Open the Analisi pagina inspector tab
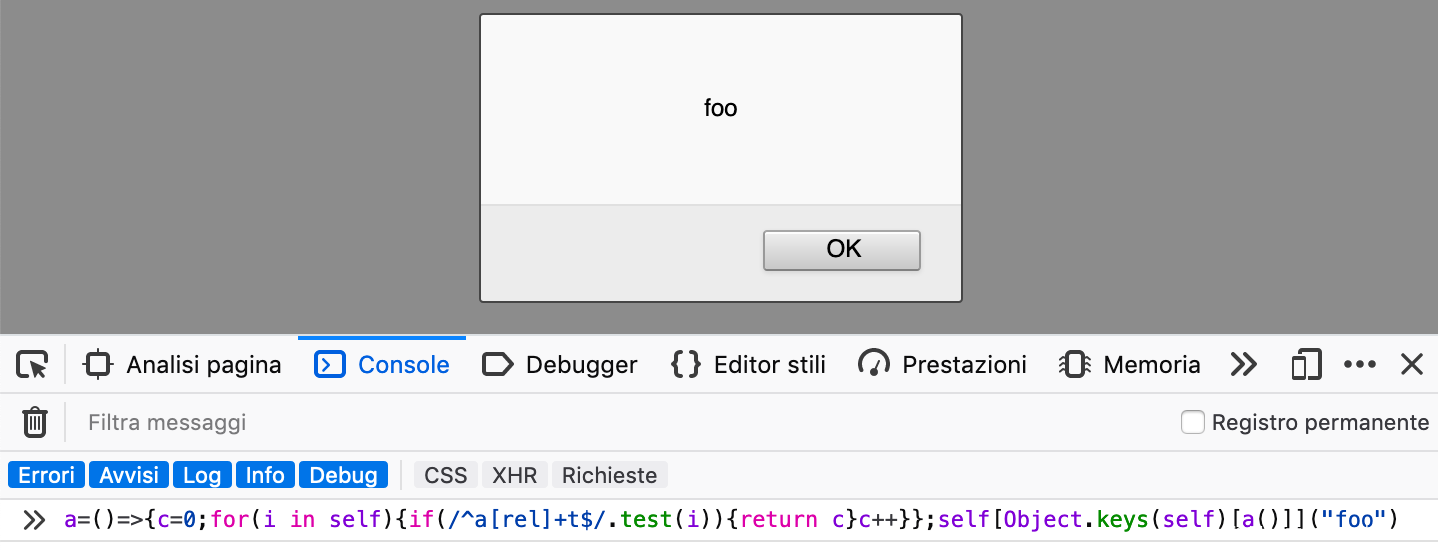The width and height of the screenshot is (1438, 550). pyautogui.click(x=183, y=365)
